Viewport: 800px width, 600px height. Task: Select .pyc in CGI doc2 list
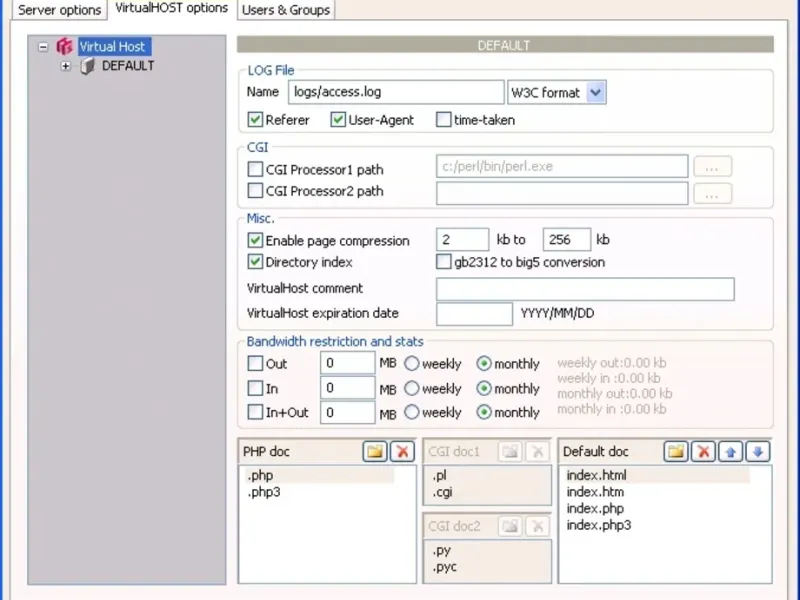[x=444, y=567]
